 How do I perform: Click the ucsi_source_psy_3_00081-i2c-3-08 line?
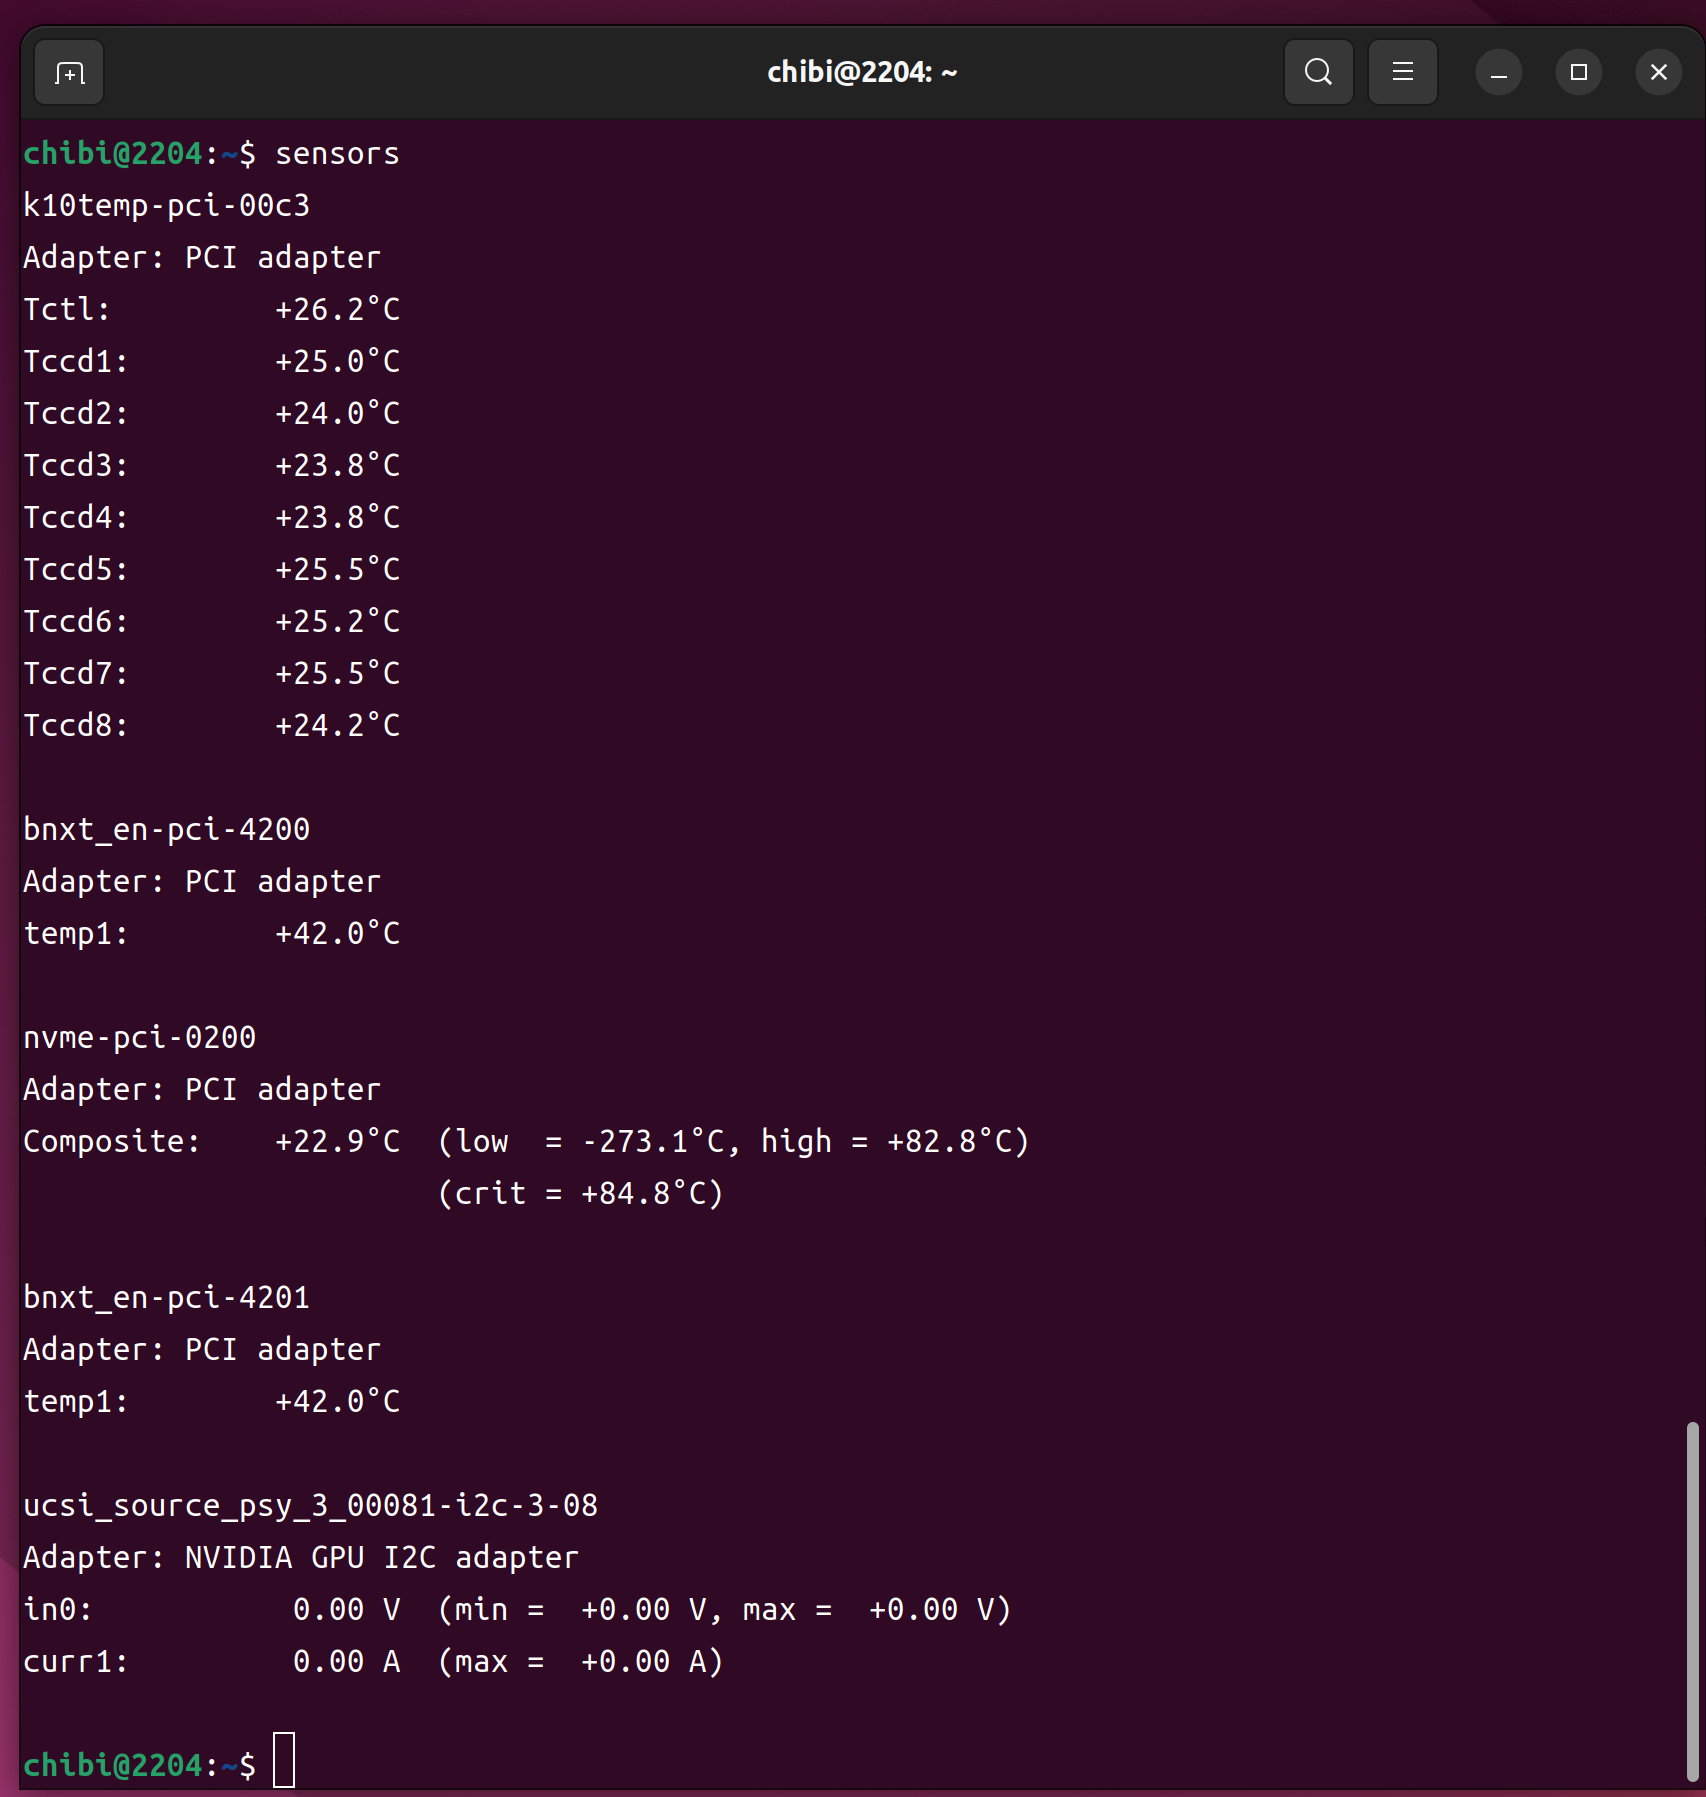(310, 1506)
